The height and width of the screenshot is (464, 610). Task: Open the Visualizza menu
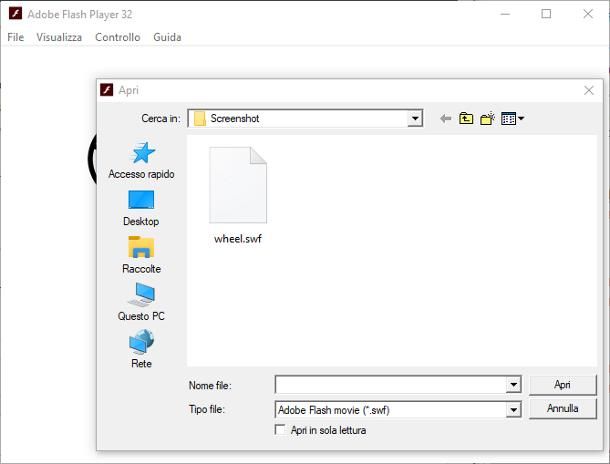pos(59,37)
